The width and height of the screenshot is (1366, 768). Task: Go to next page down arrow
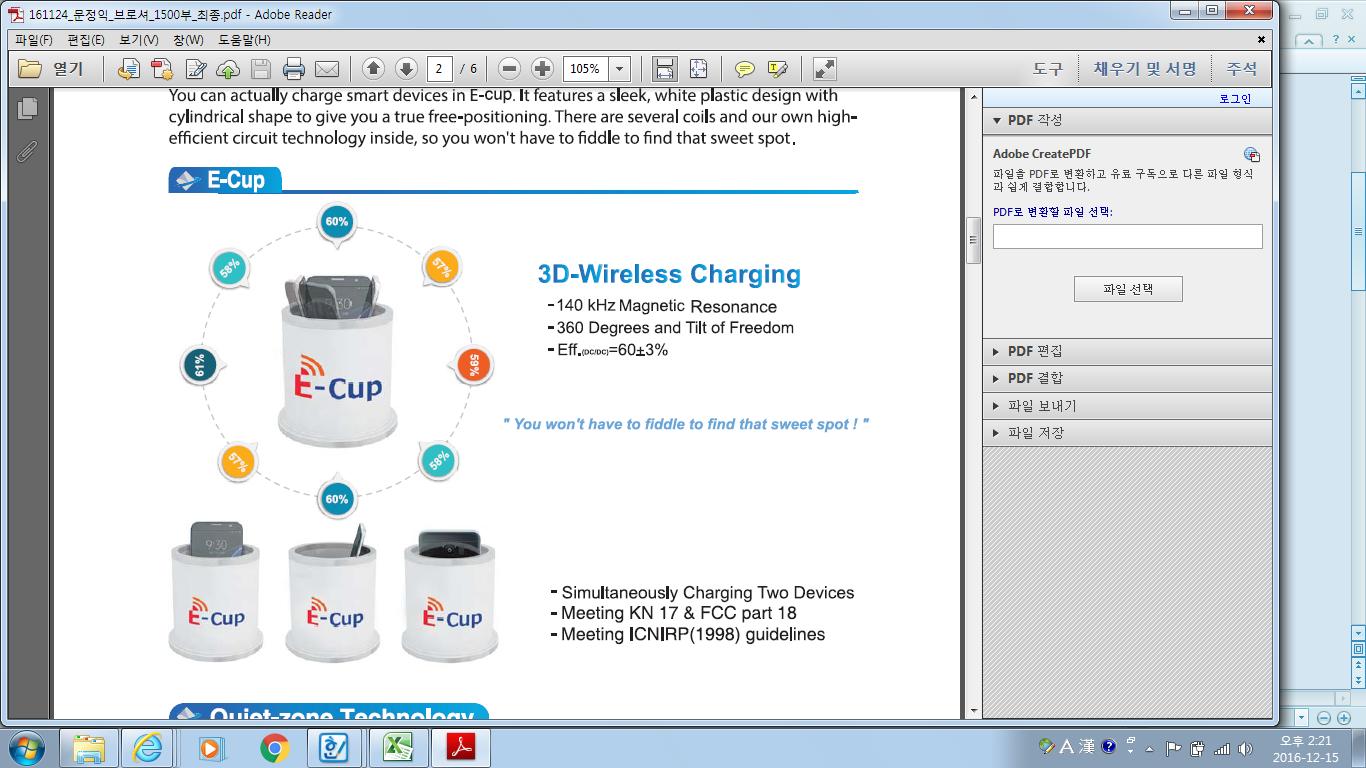coord(406,69)
